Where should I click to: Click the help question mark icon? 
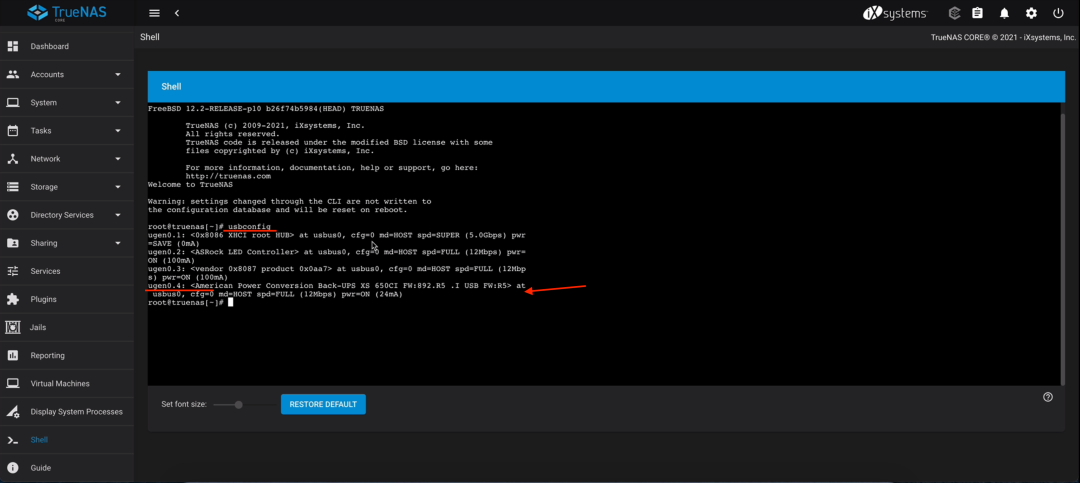coord(1048,397)
